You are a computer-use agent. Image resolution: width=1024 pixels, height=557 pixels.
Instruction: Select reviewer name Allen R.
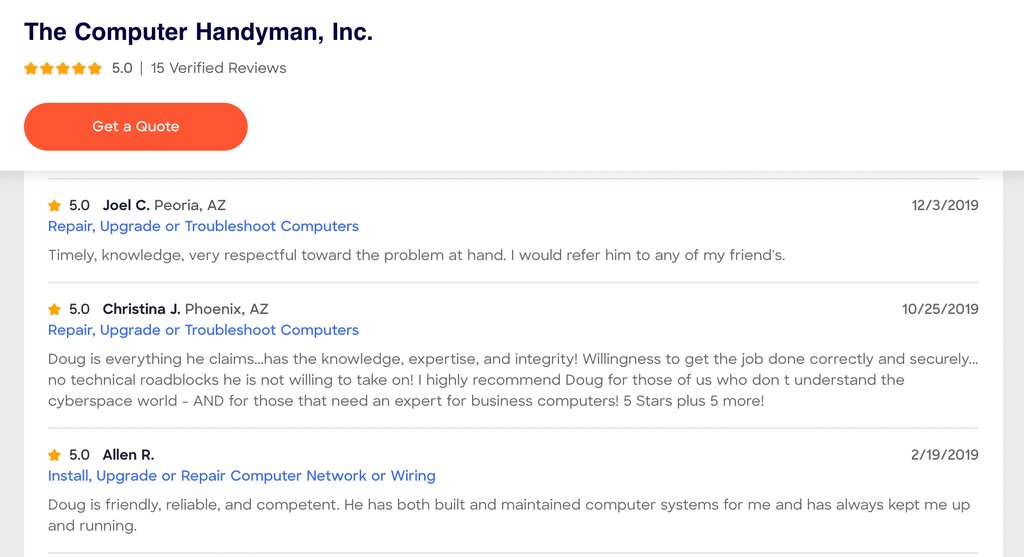coord(128,455)
